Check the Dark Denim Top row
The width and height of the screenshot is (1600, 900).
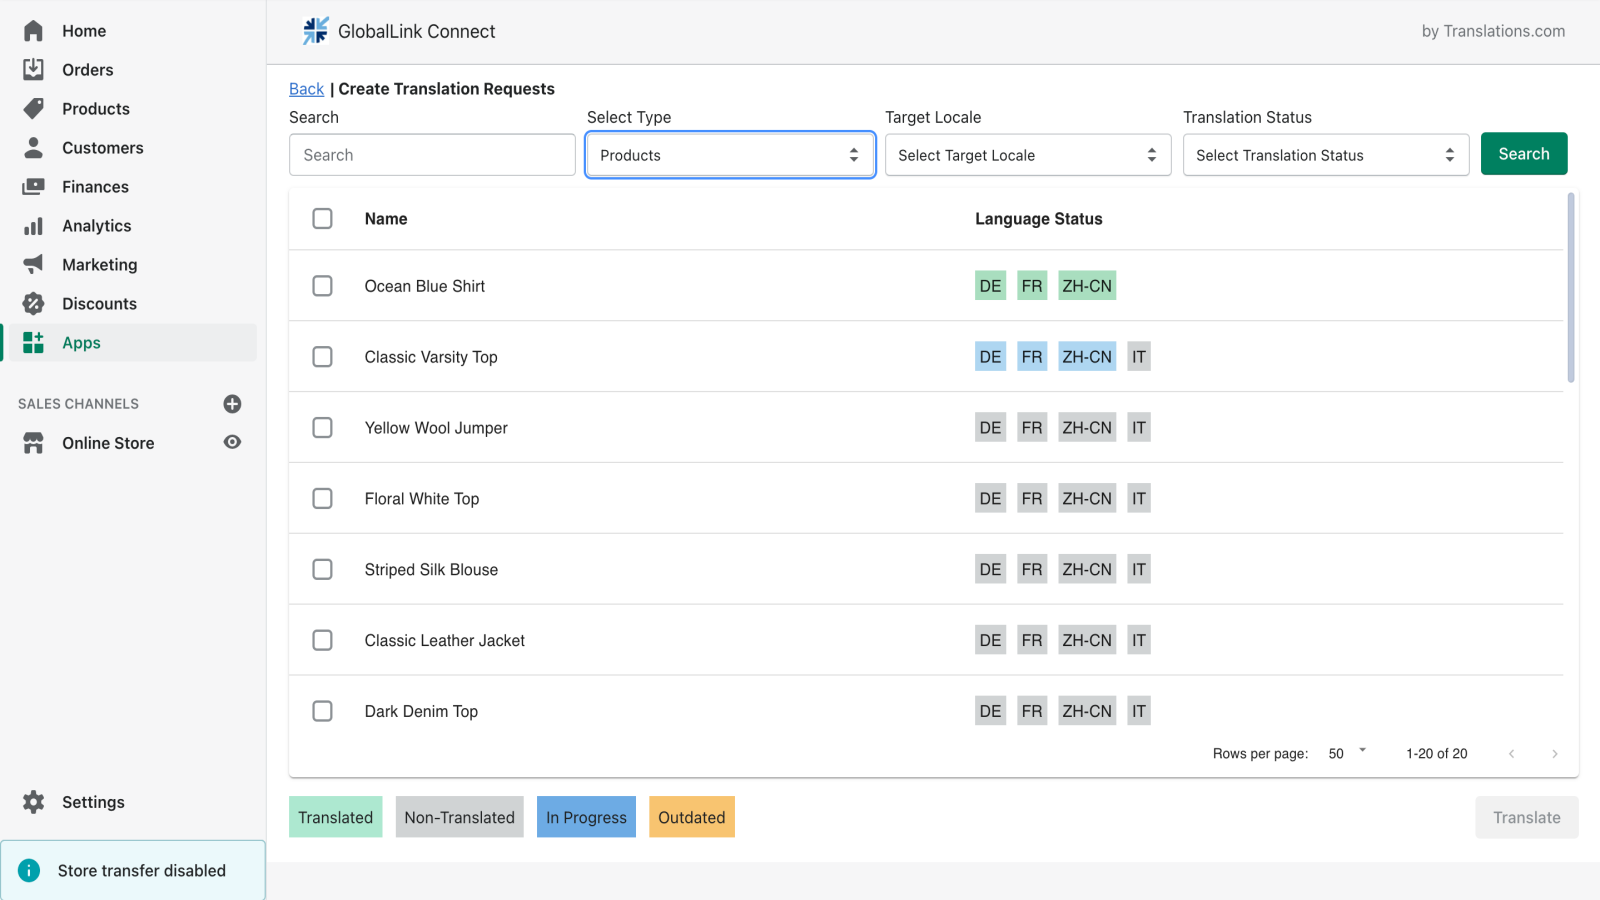(322, 711)
